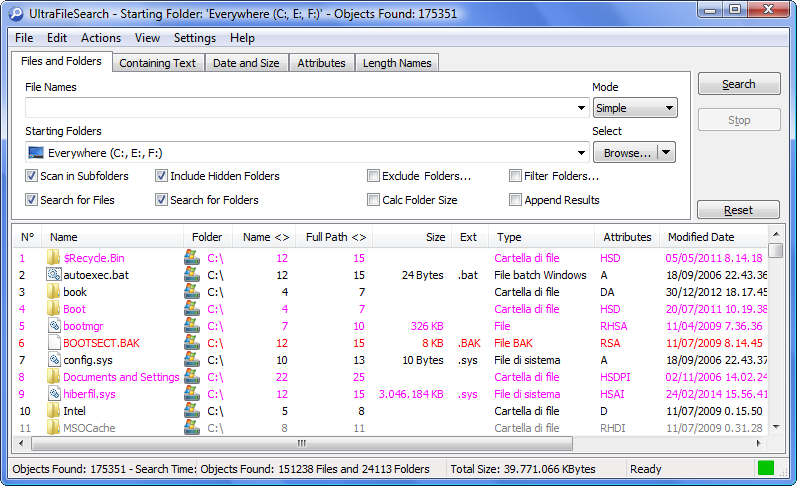
Task: Toggle Include Hidden Folders checkbox
Action: coord(161,176)
